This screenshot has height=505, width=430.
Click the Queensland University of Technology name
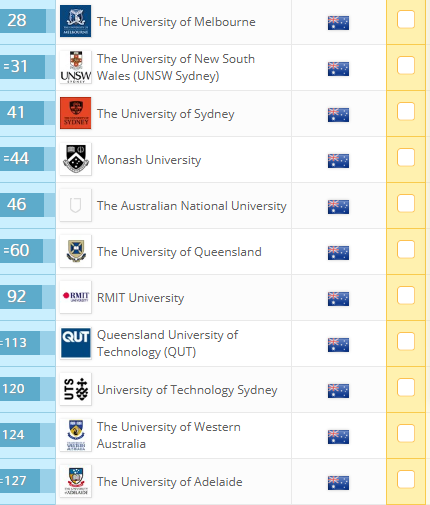click(x=167, y=343)
